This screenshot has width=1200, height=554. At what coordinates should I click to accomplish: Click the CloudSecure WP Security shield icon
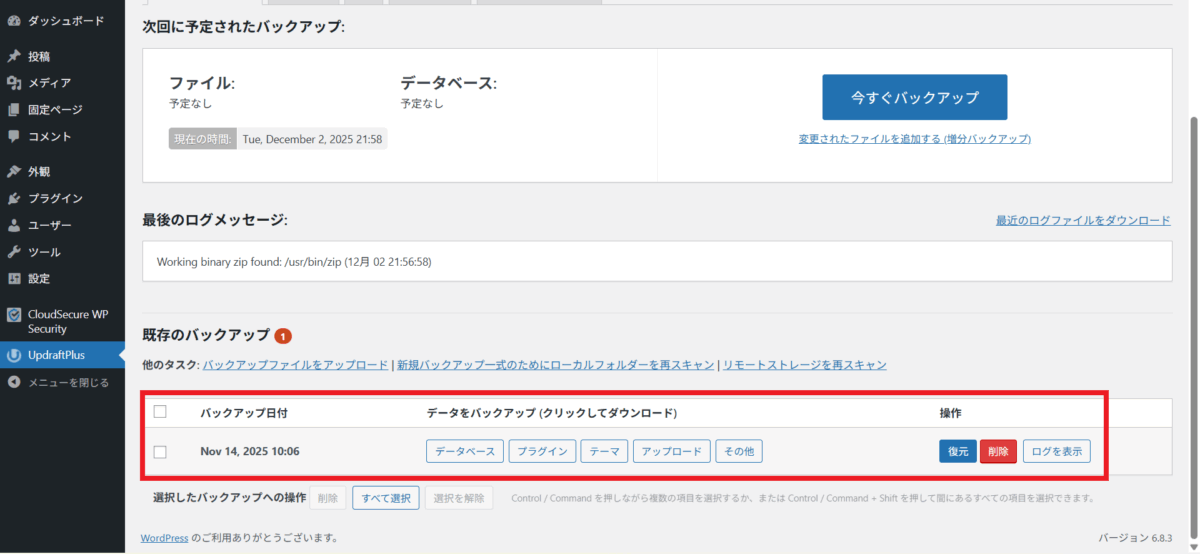pos(14,314)
